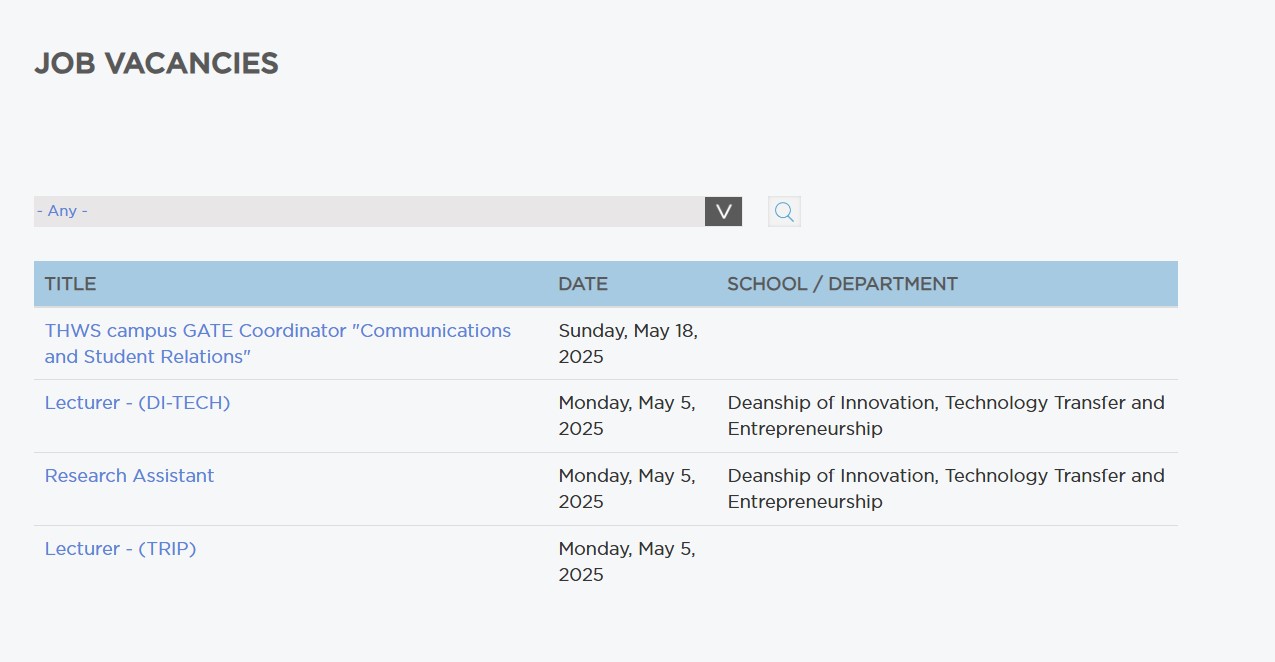The width and height of the screenshot is (1275, 662).
Task: Click the magnifier search icon
Action: [784, 211]
